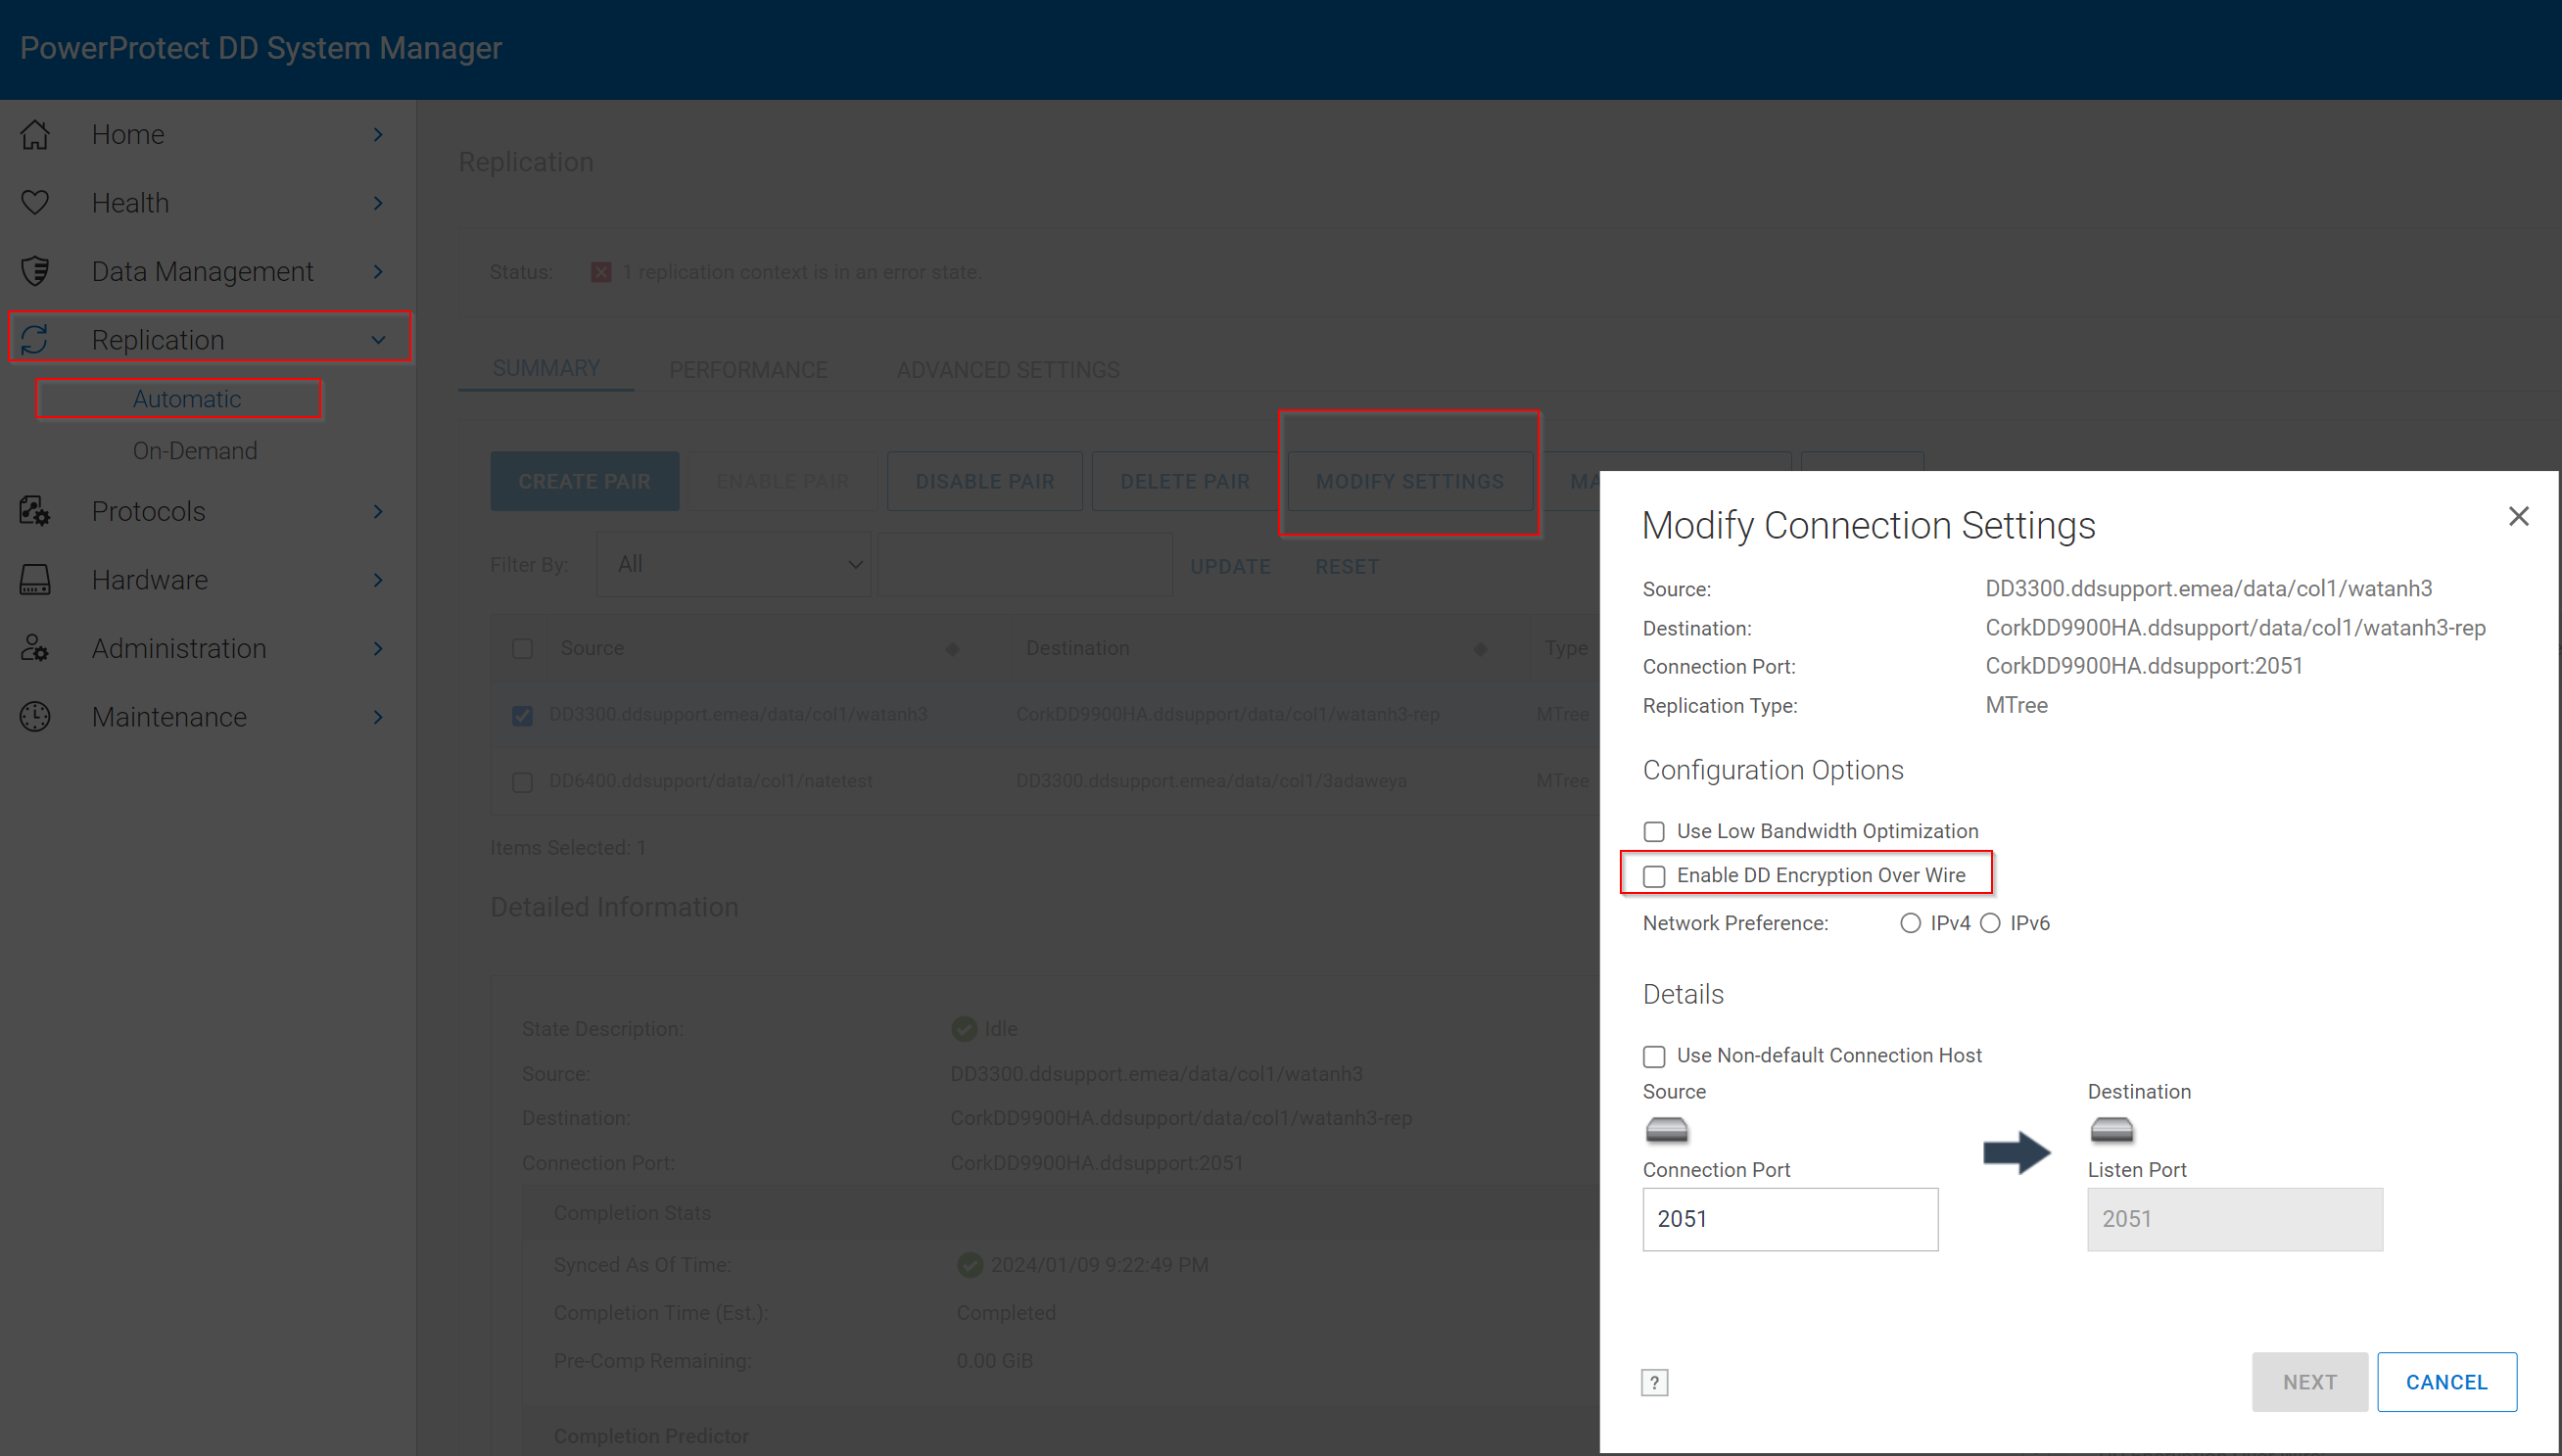Select the IPv4 network preference
The image size is (2562, 1456).
(1911, 922)
